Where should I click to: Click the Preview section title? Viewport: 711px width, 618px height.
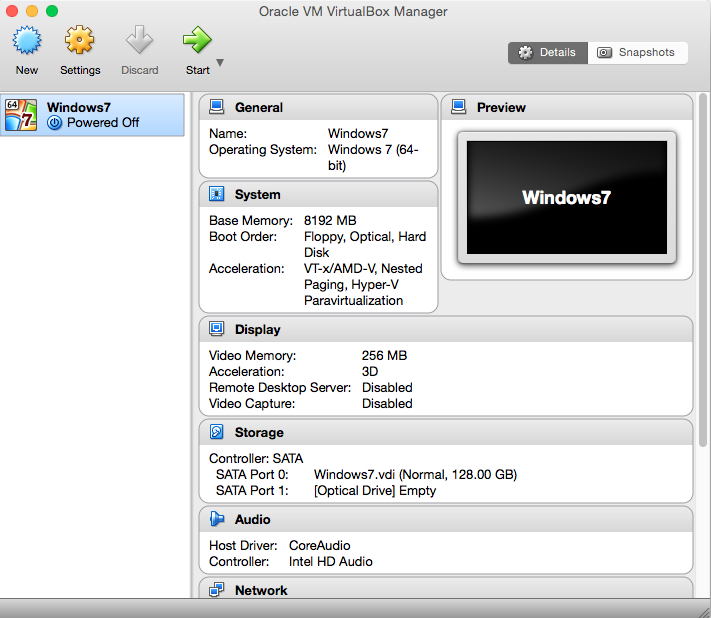click(501, 107)
